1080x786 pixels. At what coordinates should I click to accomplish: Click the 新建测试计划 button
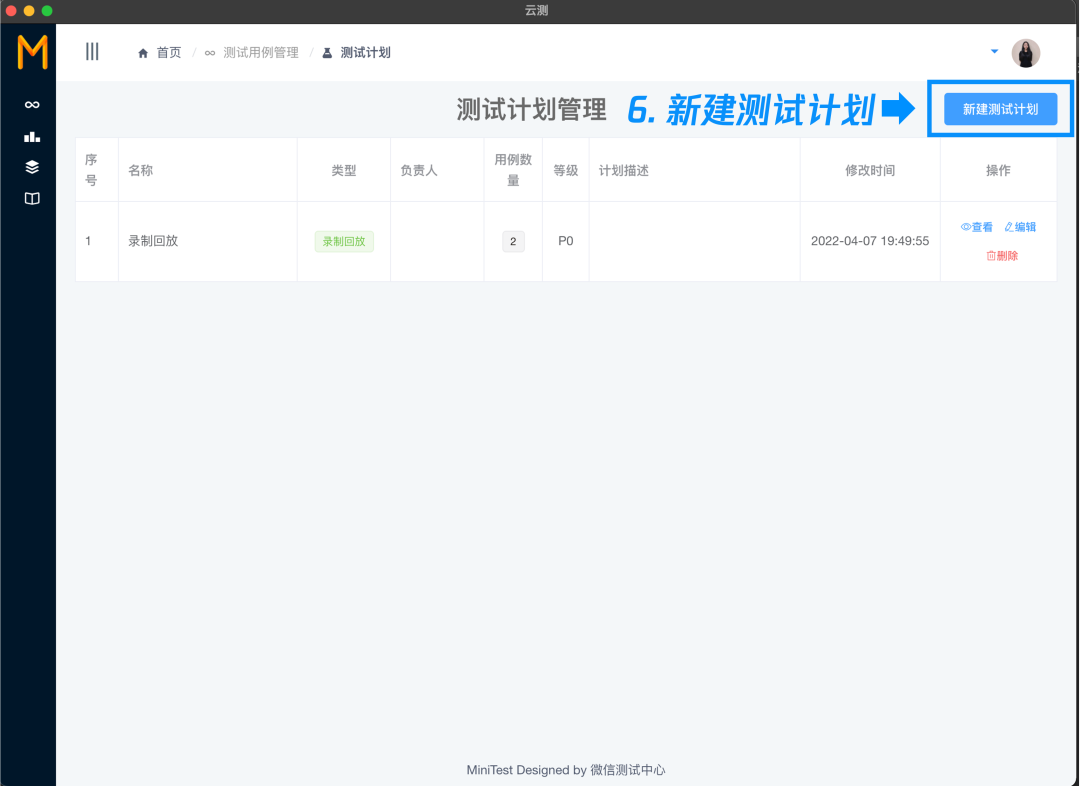pyautogui.click(x=1000, y=109)
